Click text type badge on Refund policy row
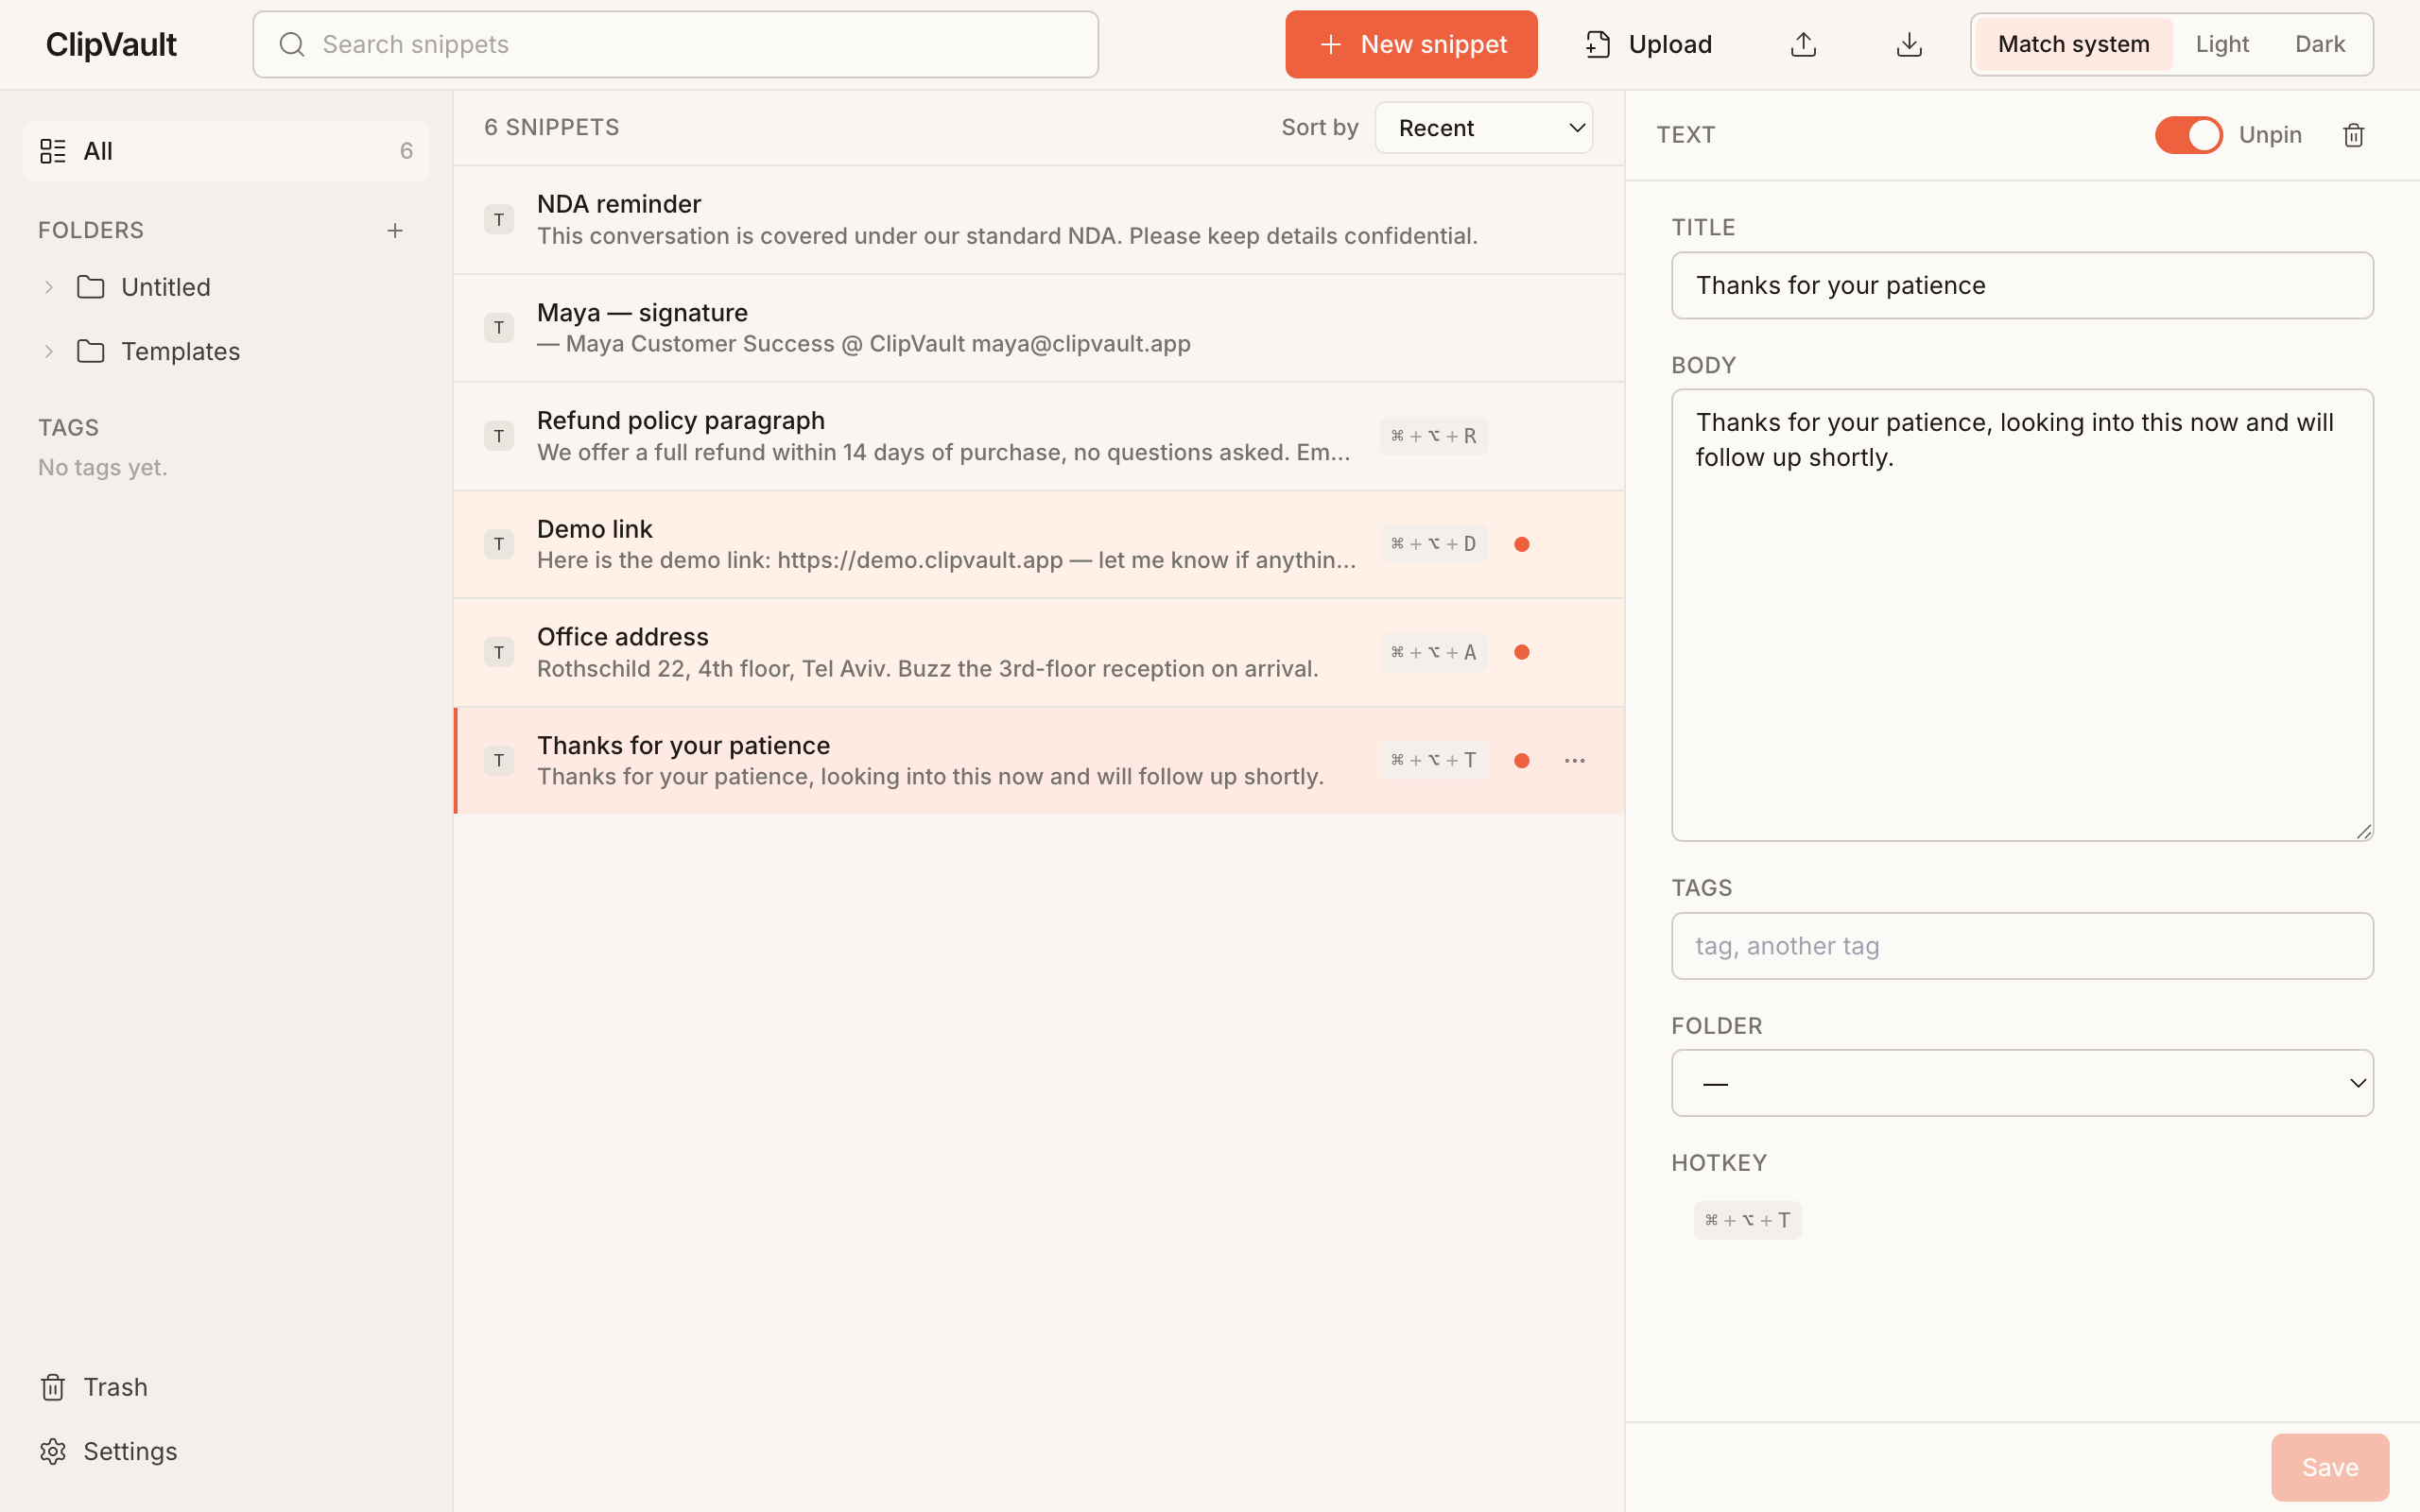2420x1512 pixels. pyautogui.click(x=499, y=436)
